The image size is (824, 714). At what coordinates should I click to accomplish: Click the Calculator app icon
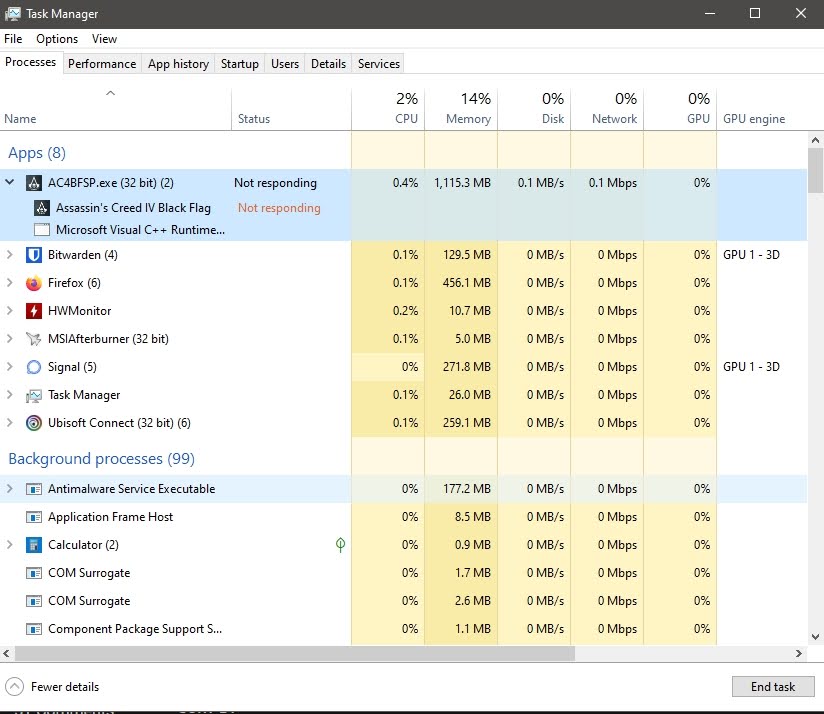[x=34, y=545]
